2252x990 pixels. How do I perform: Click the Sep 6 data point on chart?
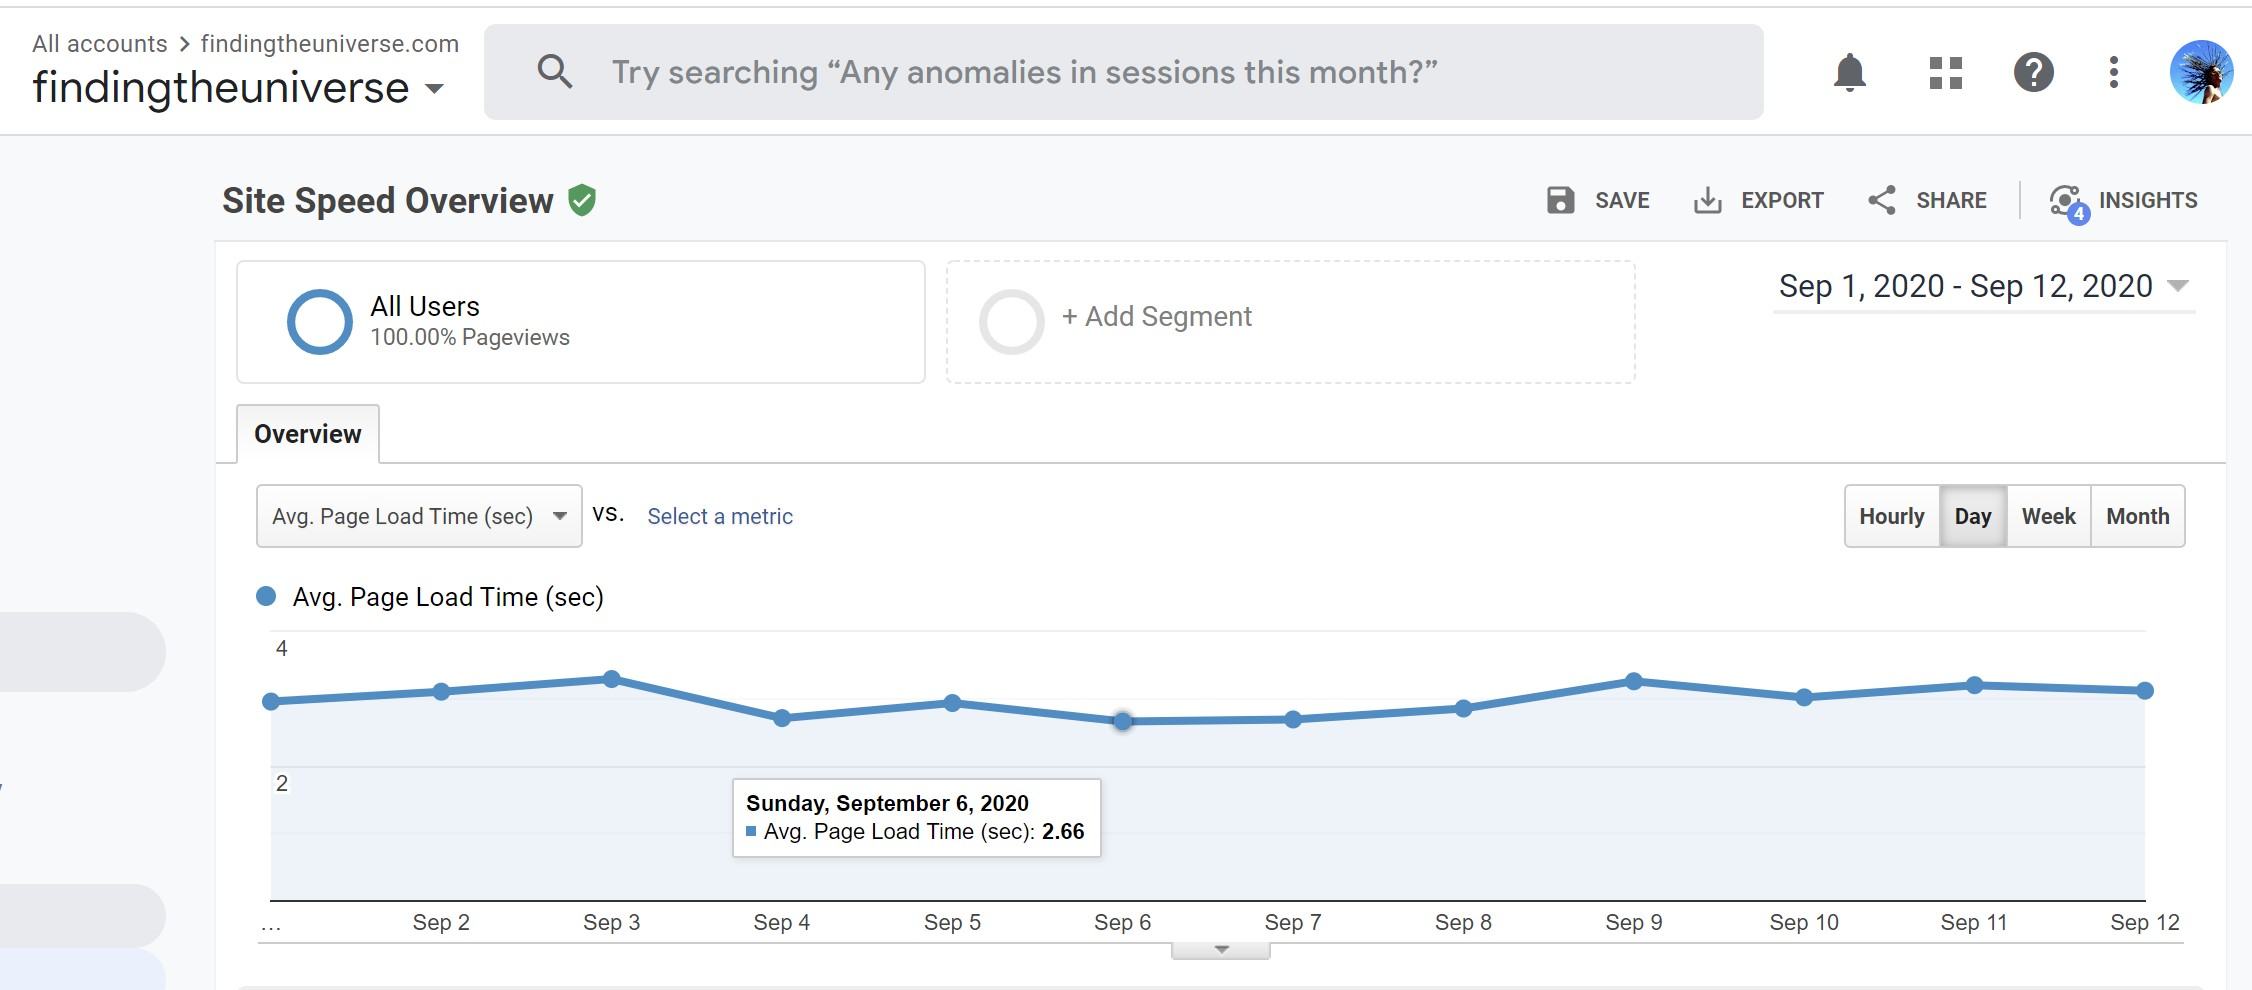(1122, 721)
